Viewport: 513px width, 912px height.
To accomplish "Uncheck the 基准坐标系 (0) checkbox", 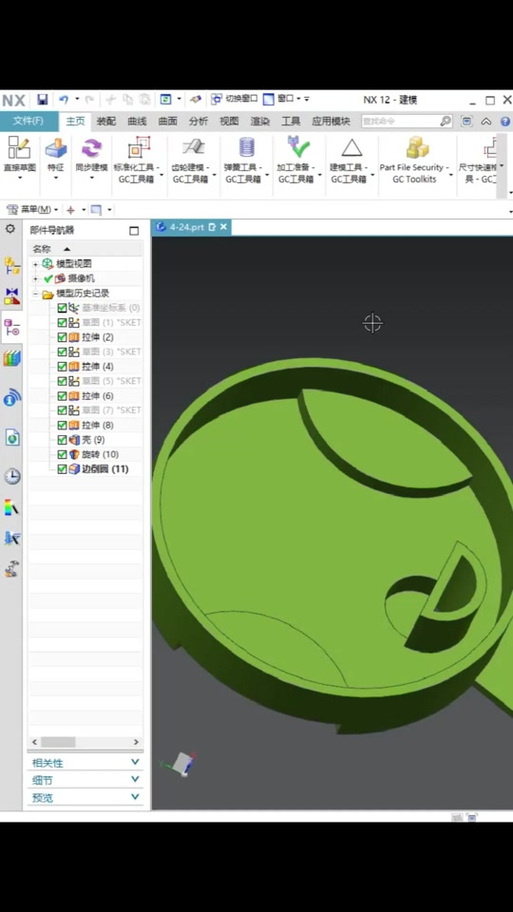I will click(x=62, y=308).
